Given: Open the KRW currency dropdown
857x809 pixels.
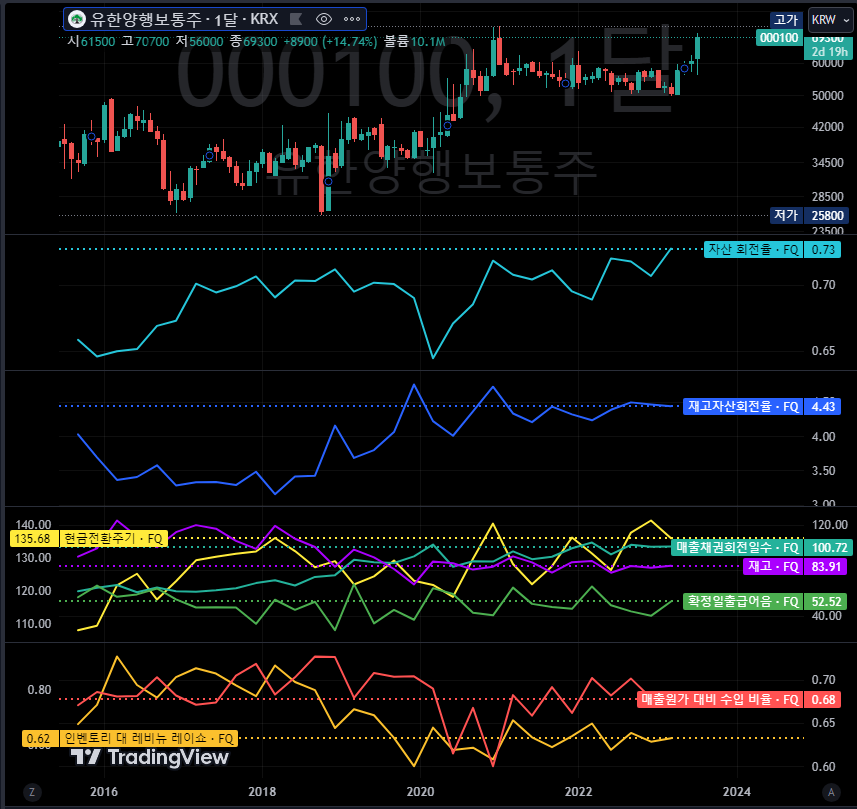Looking at the screenshot, I should [x=830, y=20].
